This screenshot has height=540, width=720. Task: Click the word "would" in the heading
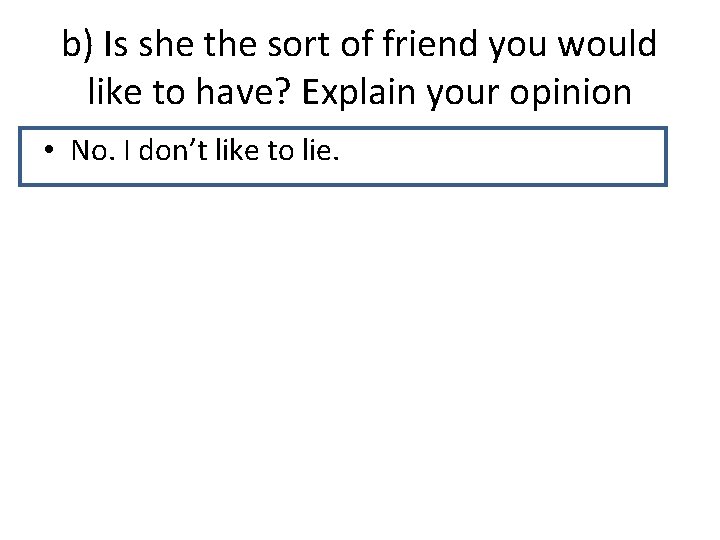click(x=607, y=44)
